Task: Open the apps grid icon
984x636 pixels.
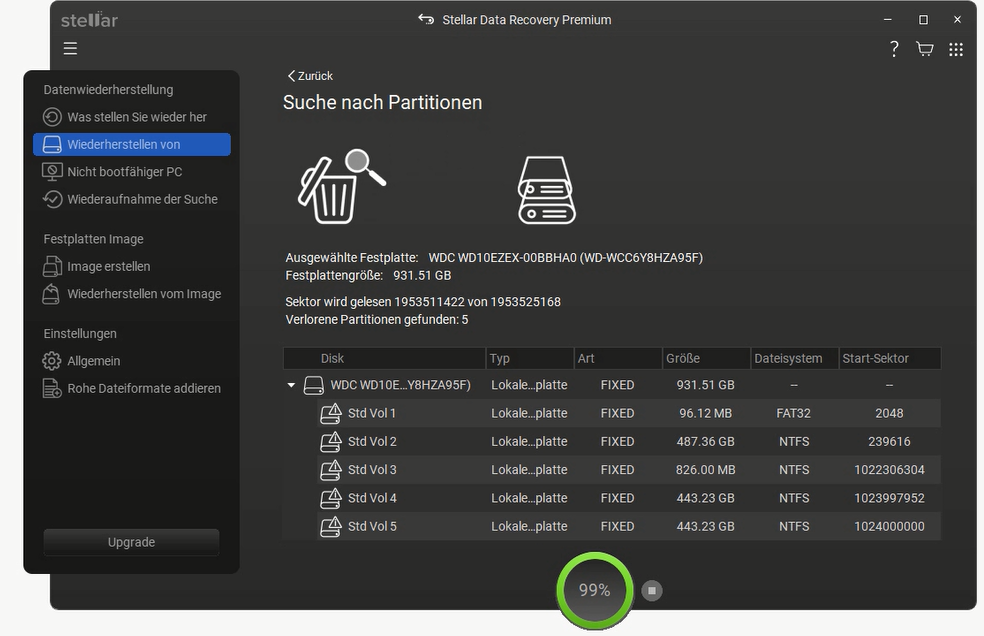Action: click(x=956, y=50)
